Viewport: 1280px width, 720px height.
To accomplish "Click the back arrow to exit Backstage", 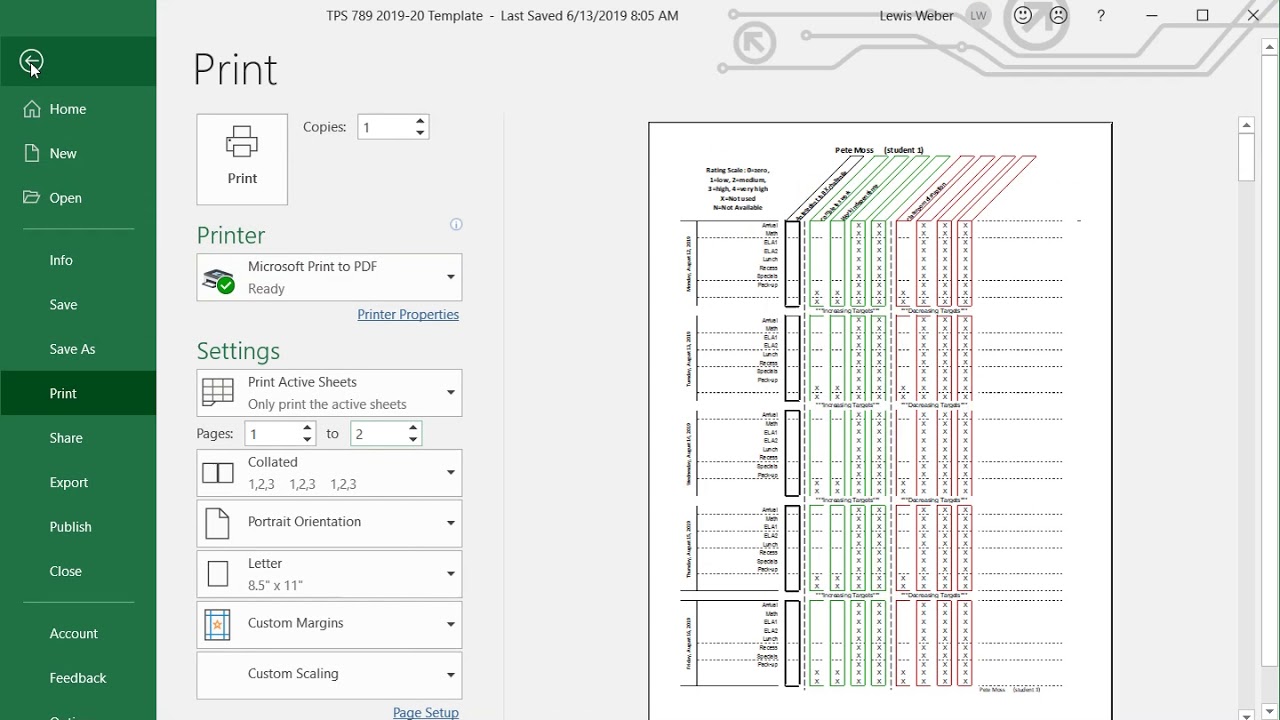I will click(x=31, y=62).
